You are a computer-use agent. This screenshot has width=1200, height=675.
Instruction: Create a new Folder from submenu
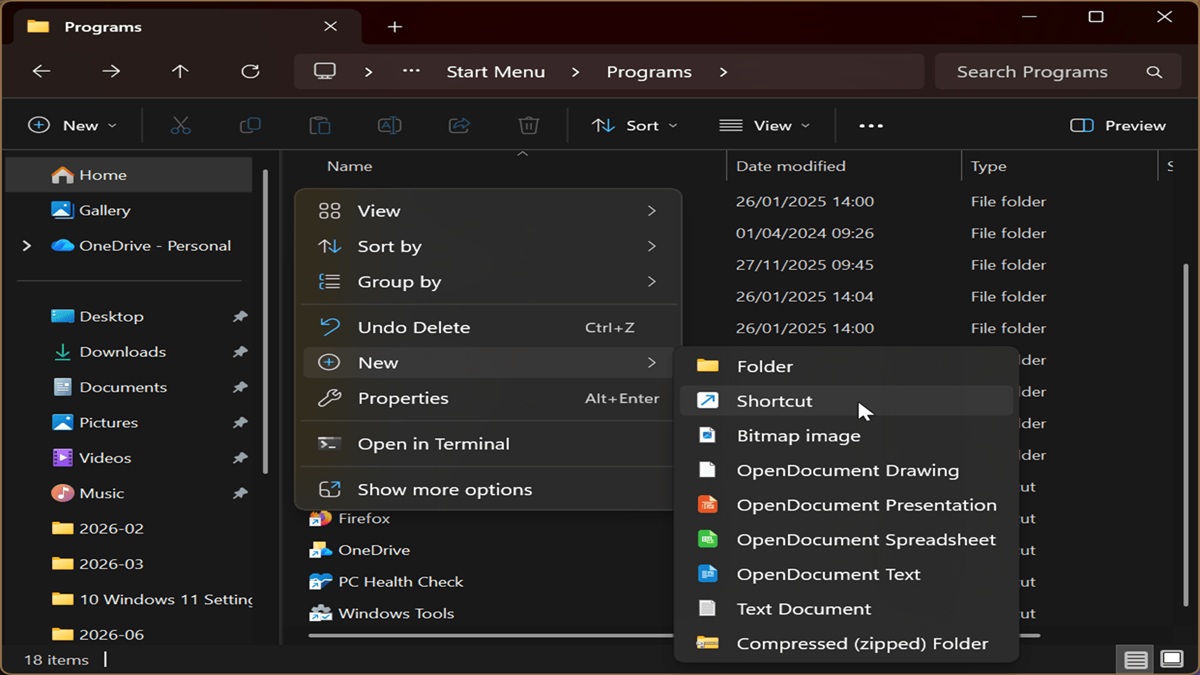[x=847, y=366]
